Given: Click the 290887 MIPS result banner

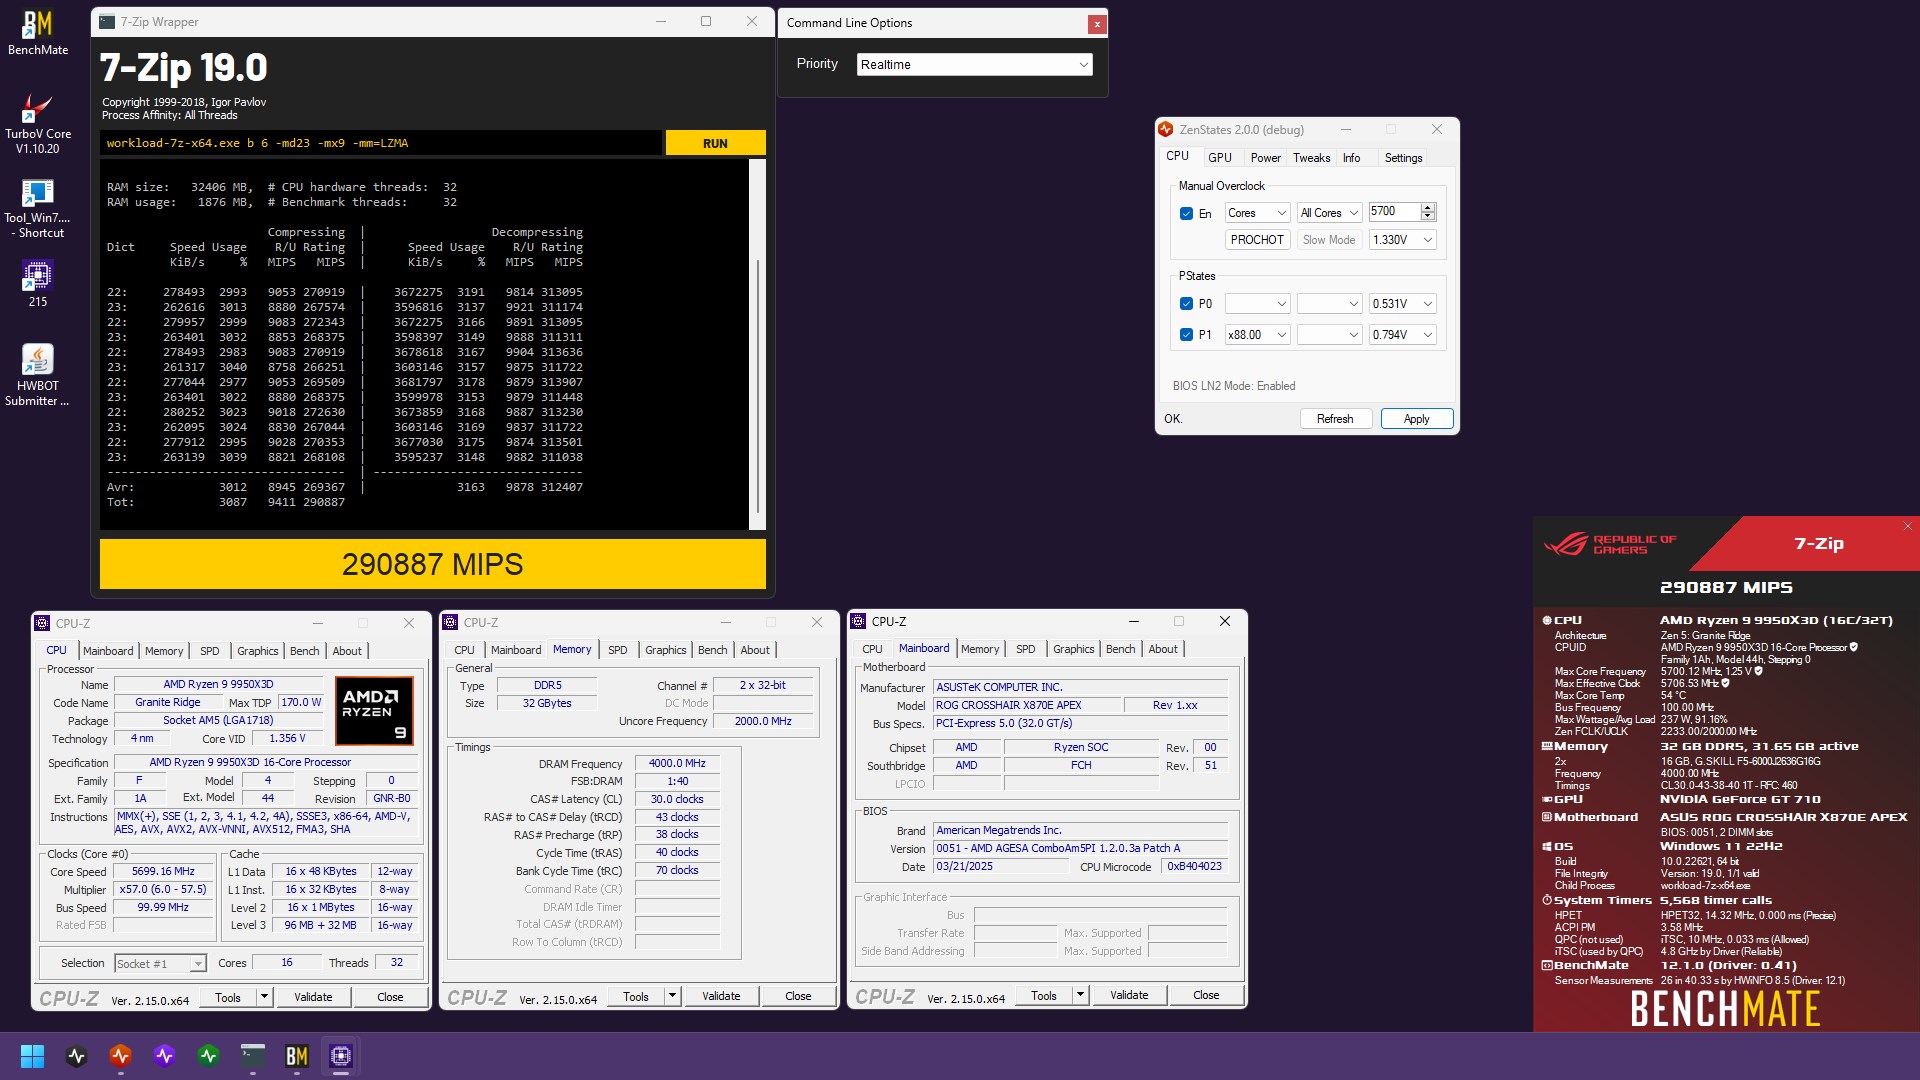Looking at the screenshot, I should point(433,564).
